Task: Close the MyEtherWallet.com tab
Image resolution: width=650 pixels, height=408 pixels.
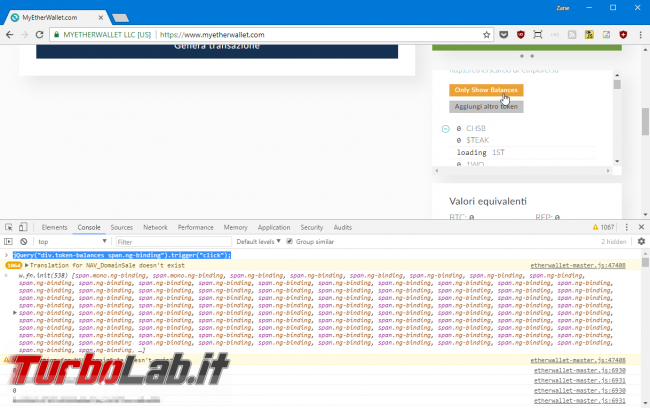Action: click(x=101, y=18)
